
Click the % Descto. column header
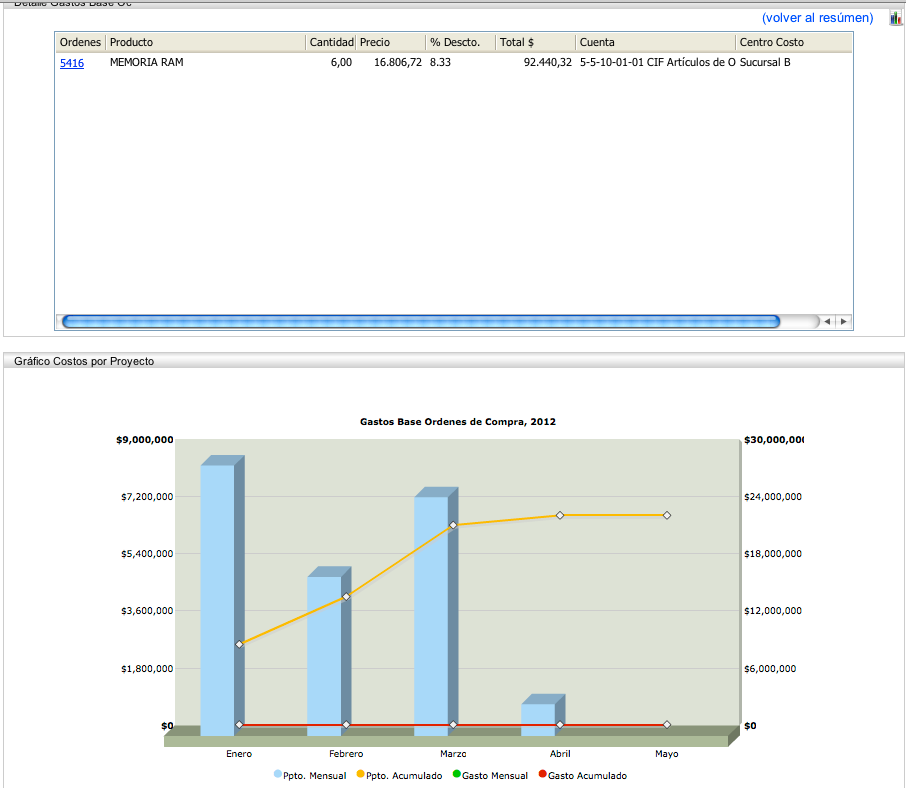[461, 42]
